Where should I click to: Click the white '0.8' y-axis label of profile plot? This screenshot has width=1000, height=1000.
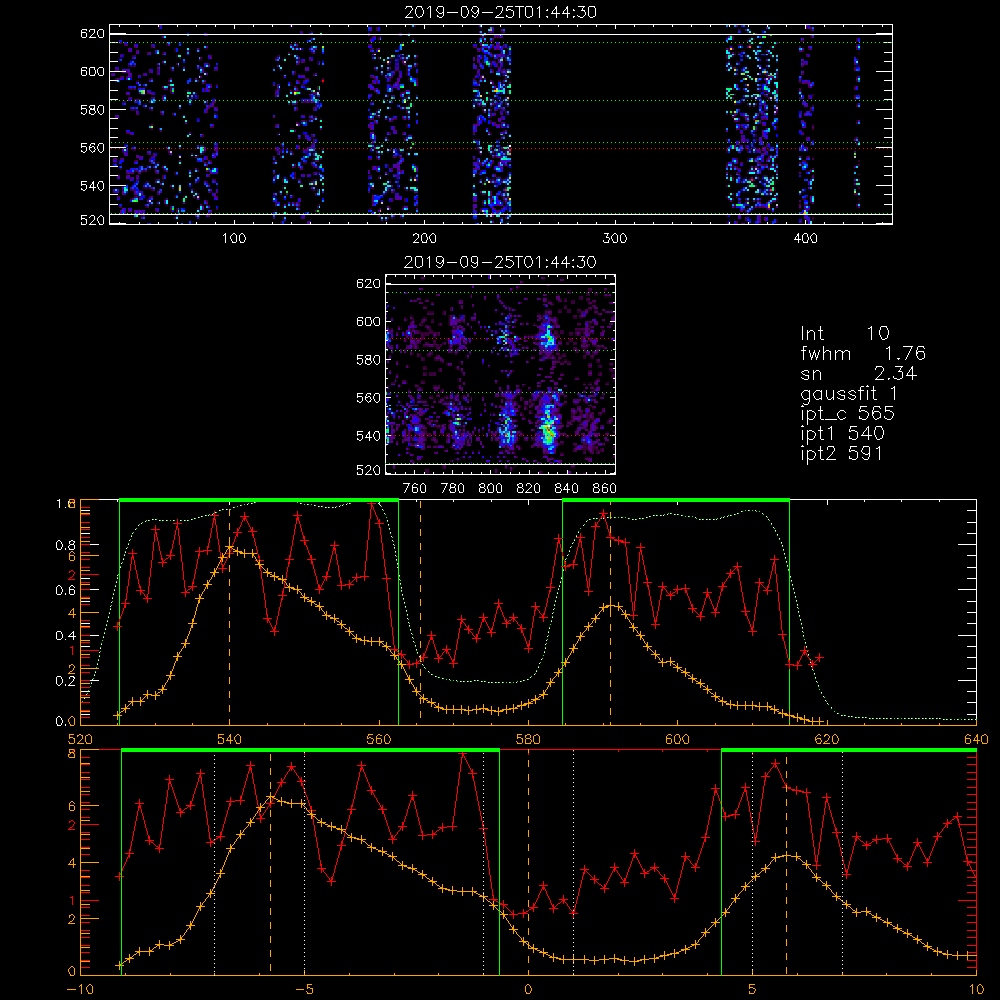pyautogui.click(x=67, y=545)
